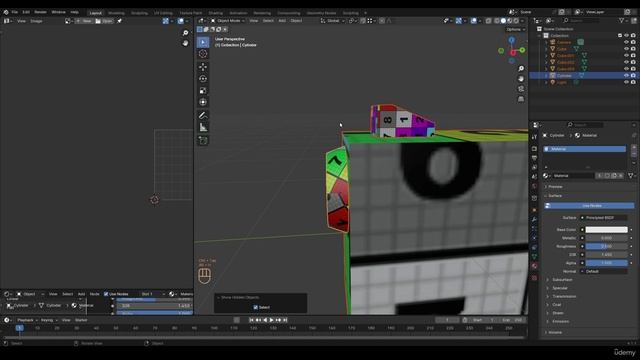Expand the Specular section

[560, 288]
